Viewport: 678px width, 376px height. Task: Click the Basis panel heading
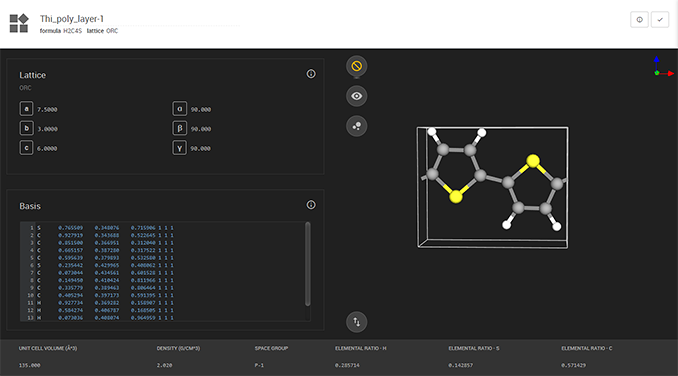(30, 206)
